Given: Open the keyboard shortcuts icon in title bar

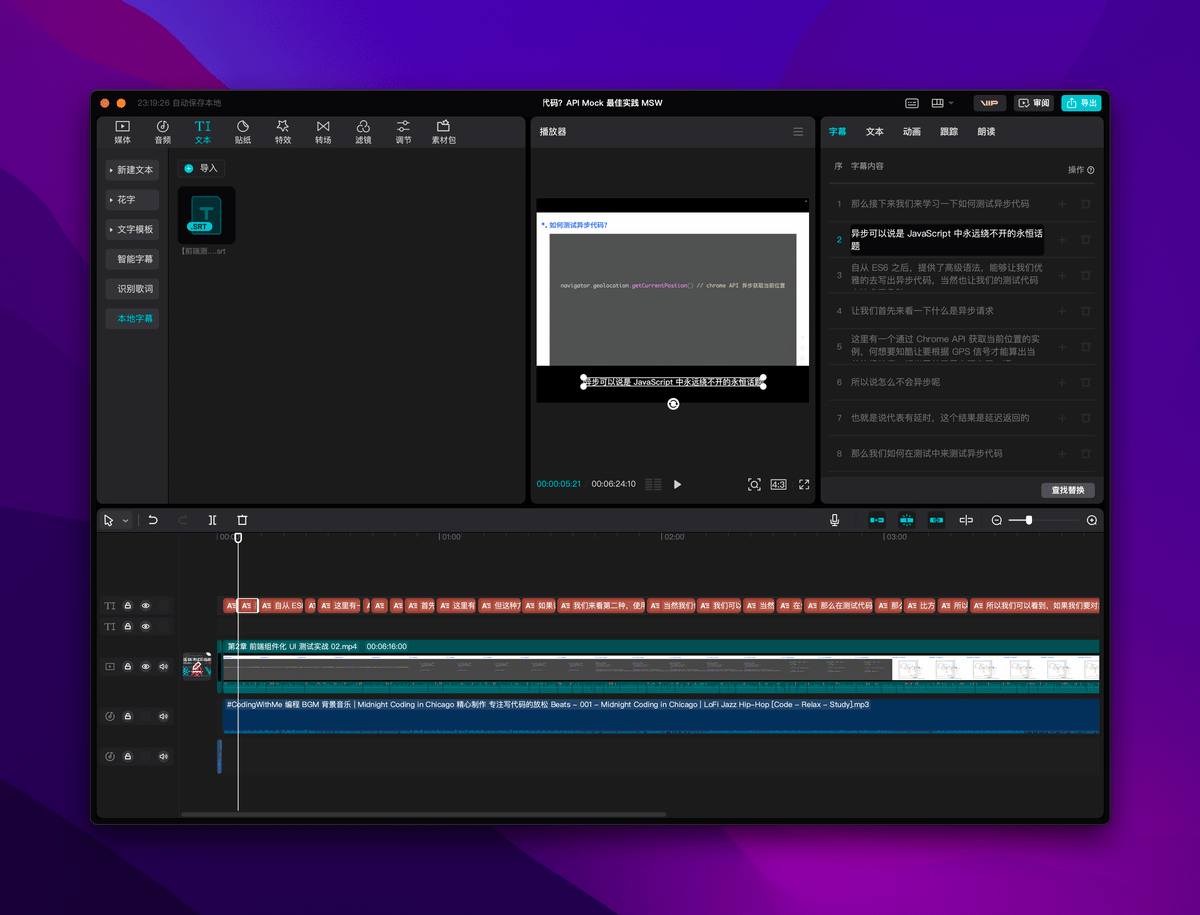Looking at the screenshot, I should pyautogui.click(x=912, y=103).
